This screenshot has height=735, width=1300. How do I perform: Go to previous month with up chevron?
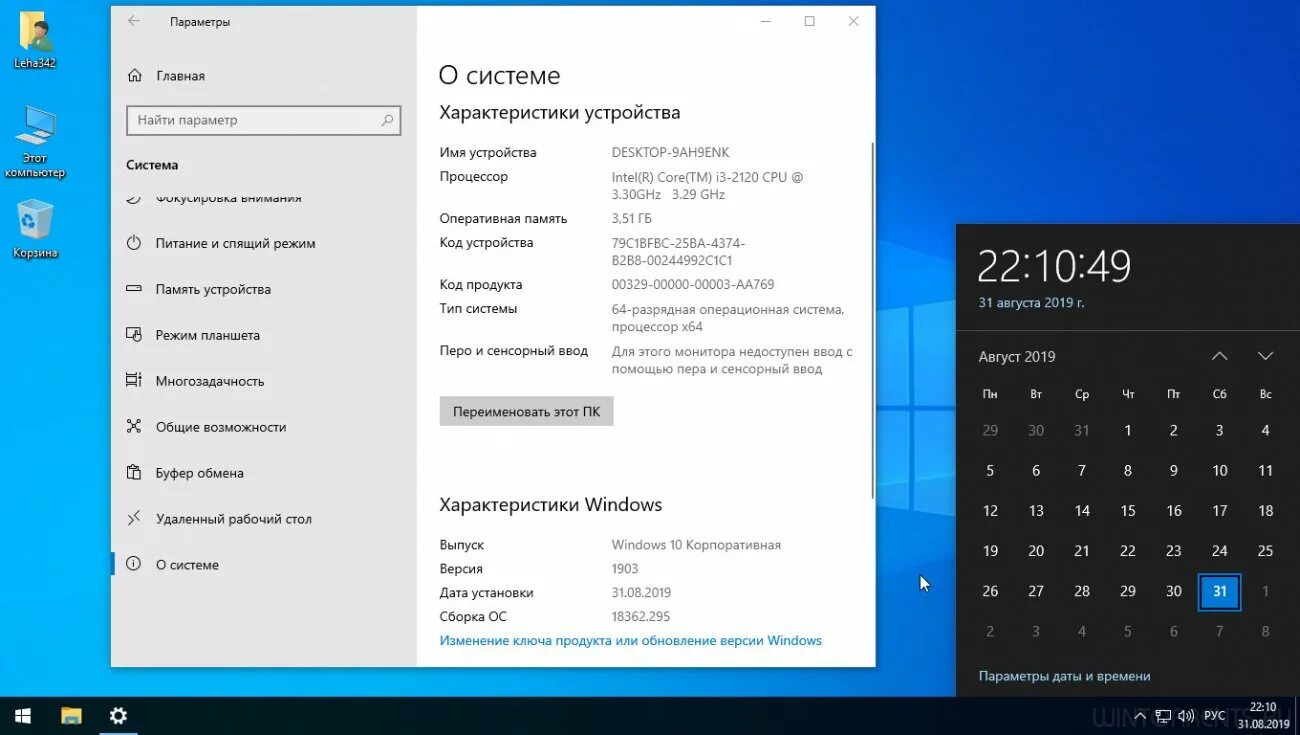(x=1219, y=356)
